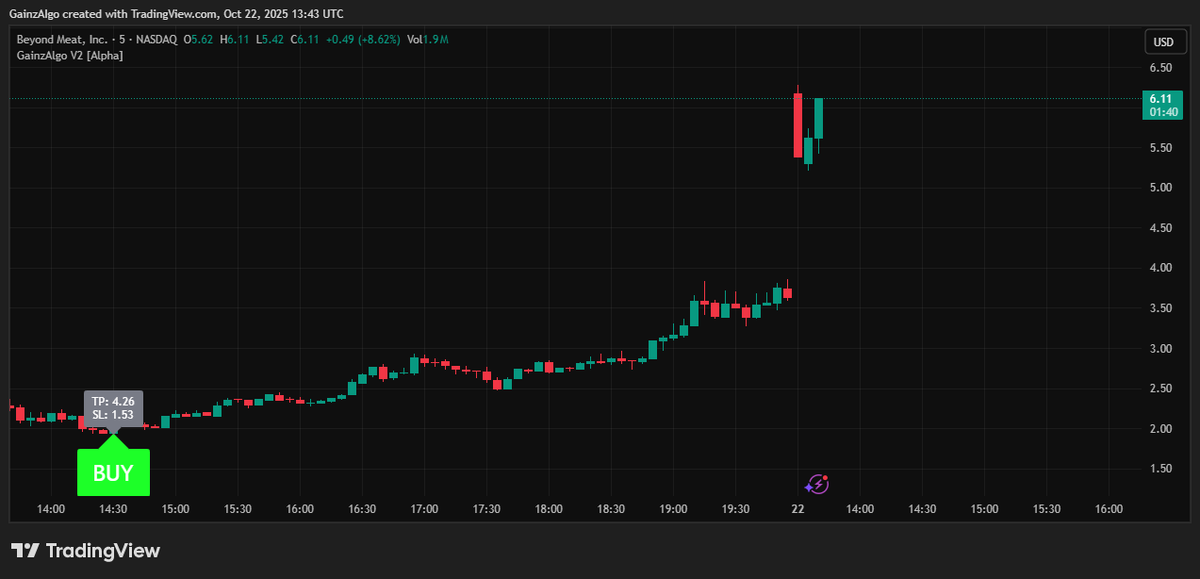Click the TradingView logo
Image resolution: width=1200 pixels, height=579 pixels.
pos(85,551)
